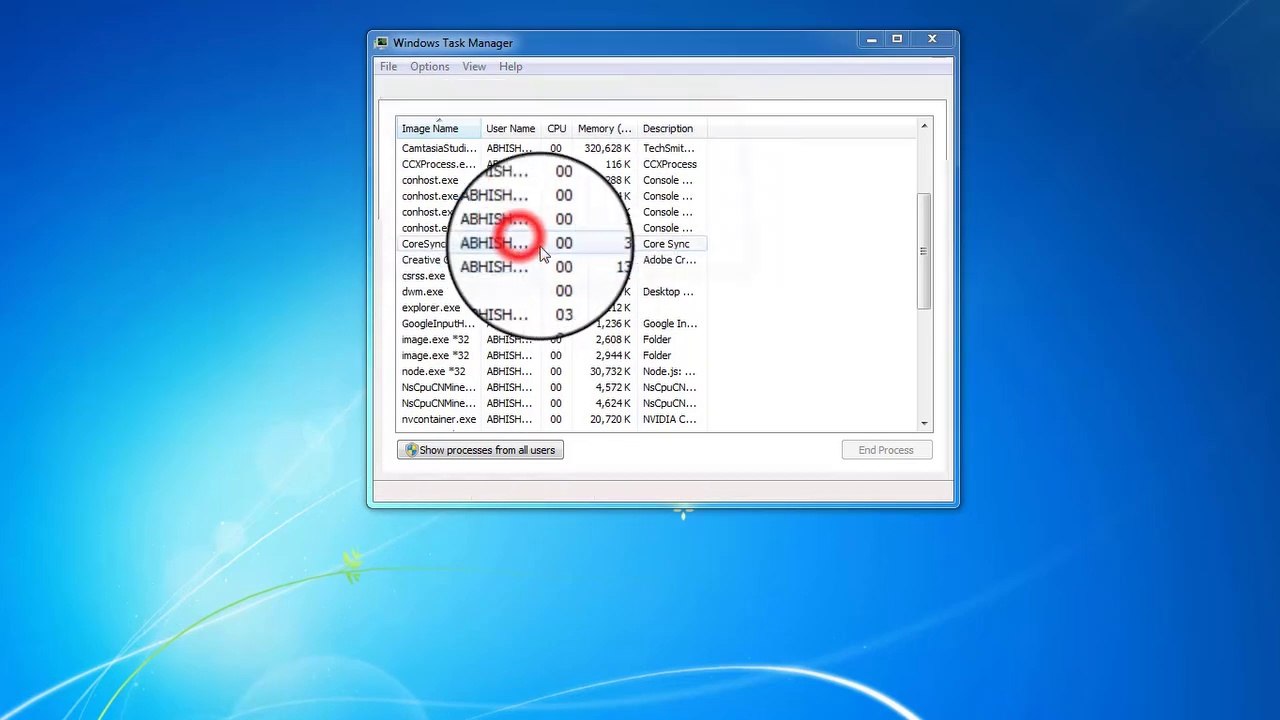
Task: Click the Desktop ... description cell
Action: pyautogui.click(x=668, y=292)
